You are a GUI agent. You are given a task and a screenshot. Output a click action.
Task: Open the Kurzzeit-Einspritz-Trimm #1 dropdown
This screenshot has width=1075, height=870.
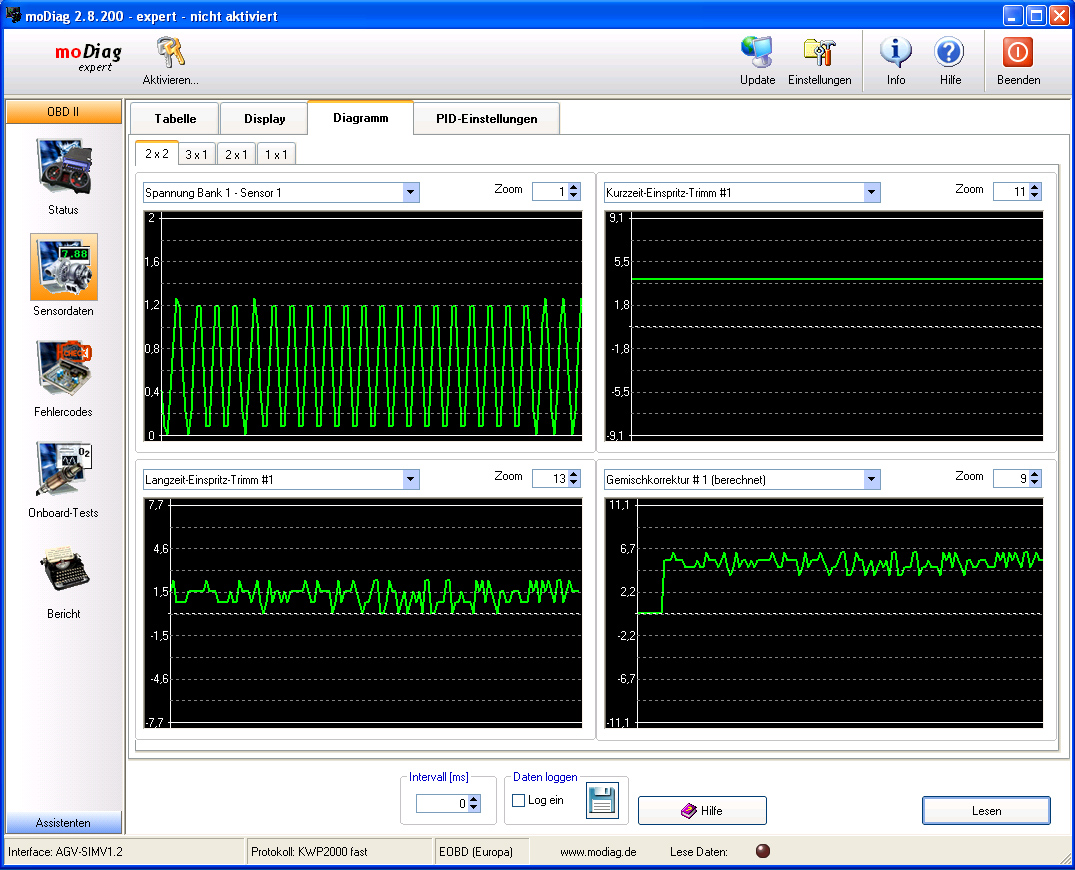pyautogui.click(x=871, y=193)
